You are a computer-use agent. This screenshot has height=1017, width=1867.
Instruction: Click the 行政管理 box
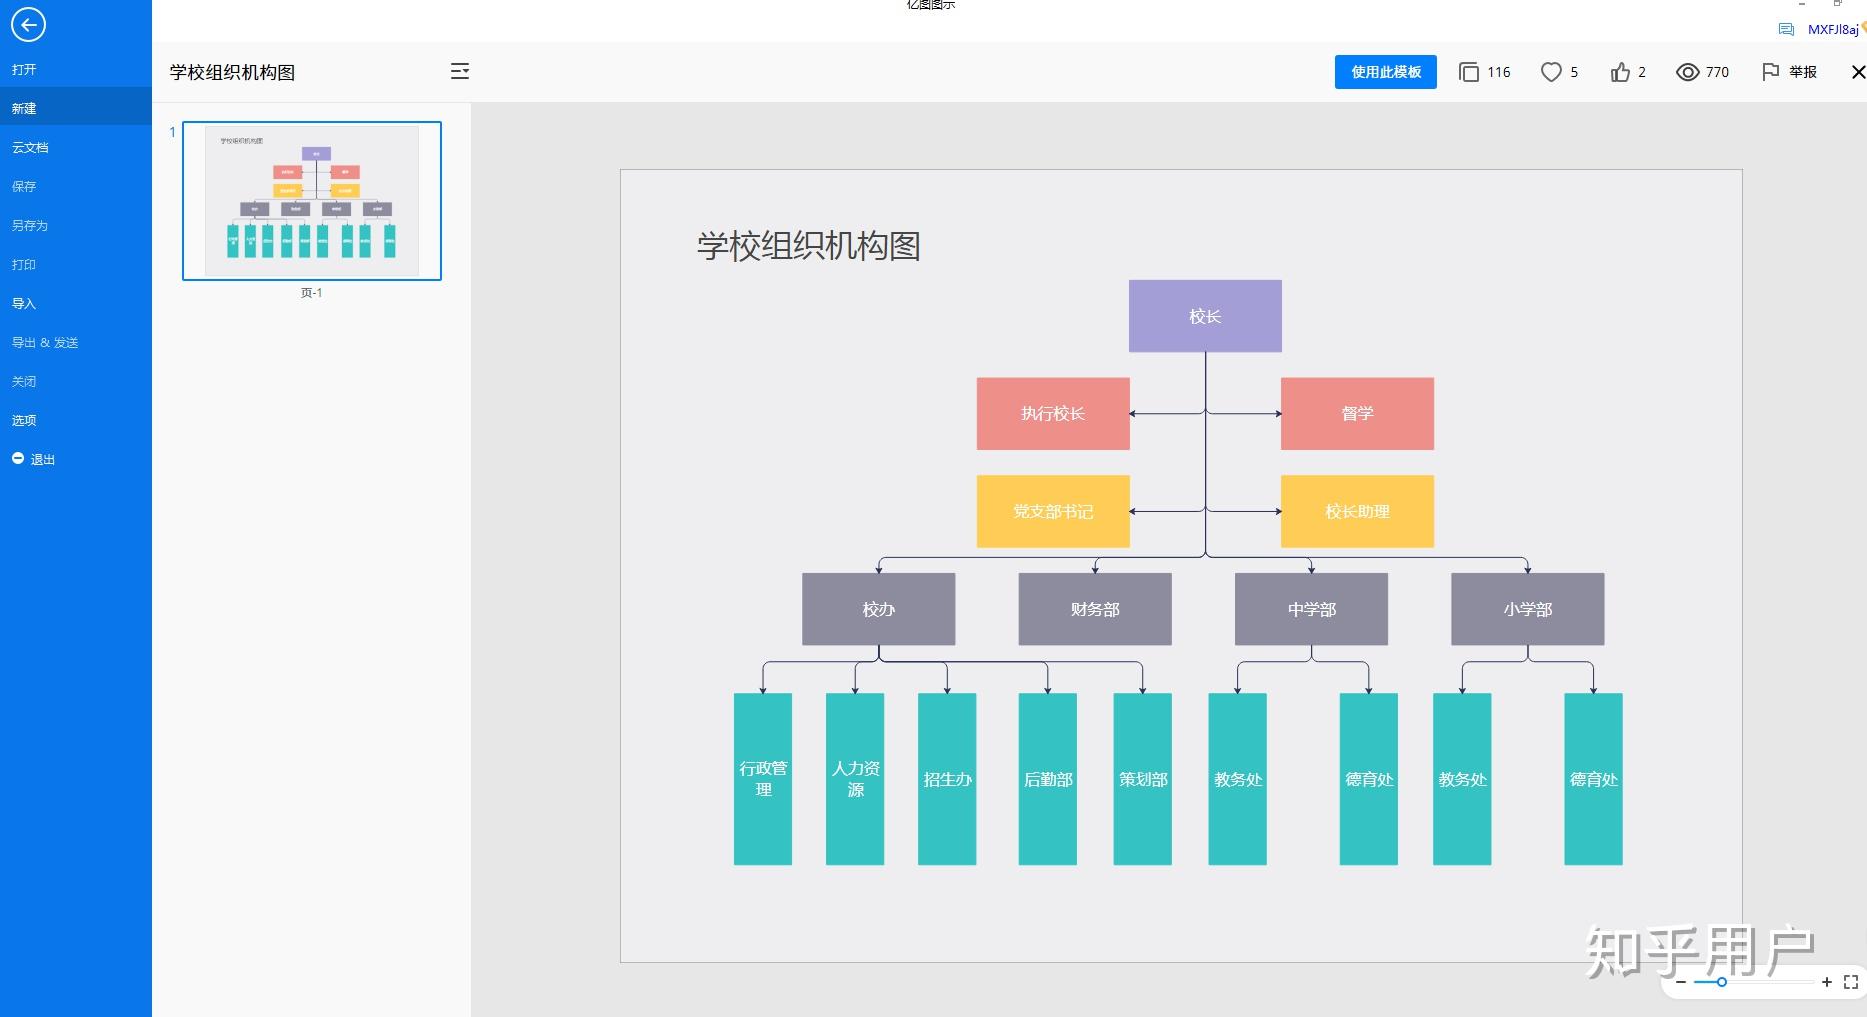[763, 779]
